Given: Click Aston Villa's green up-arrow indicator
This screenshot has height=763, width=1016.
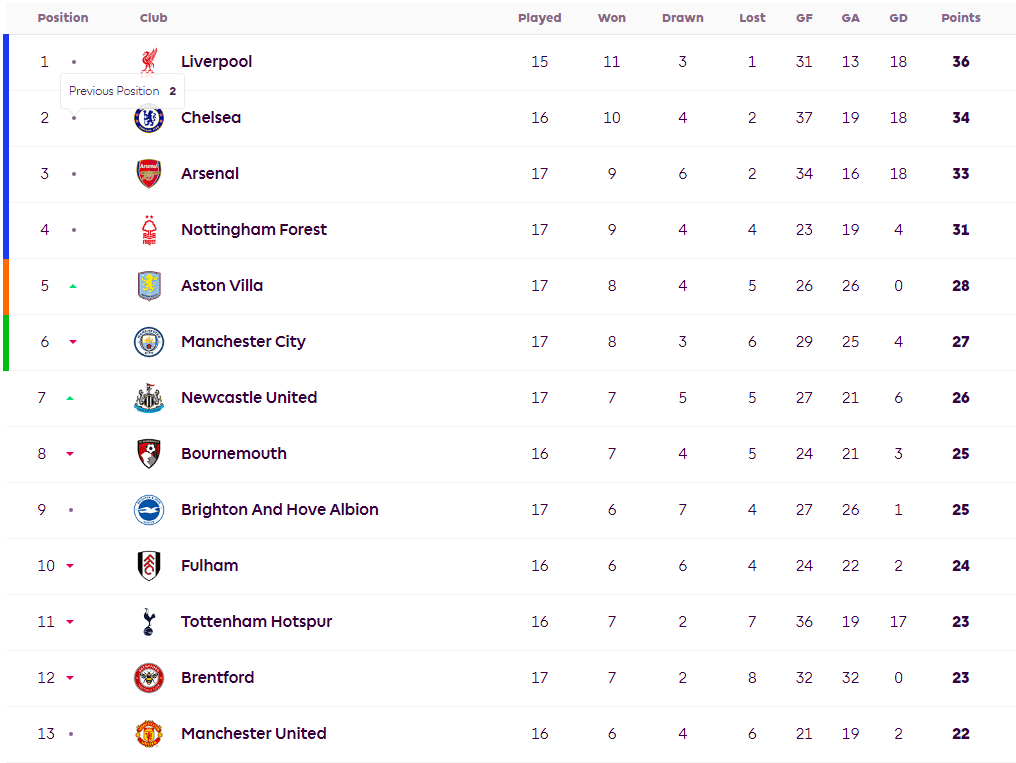Looking at the screenshot, I should click(73, 286).
